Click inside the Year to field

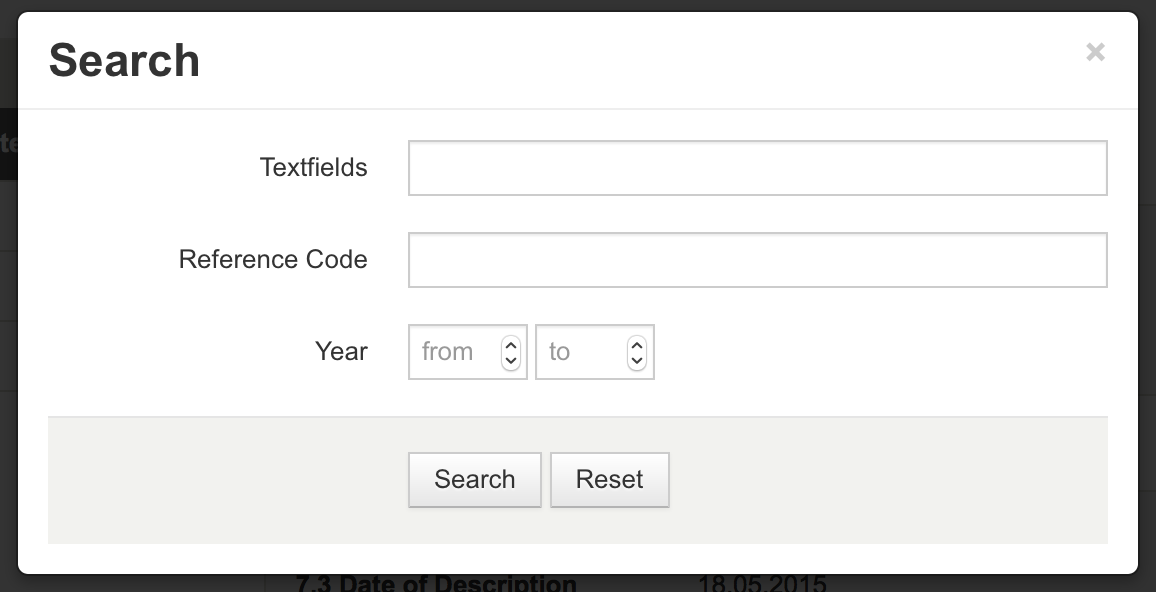click(x=580, y=352)
